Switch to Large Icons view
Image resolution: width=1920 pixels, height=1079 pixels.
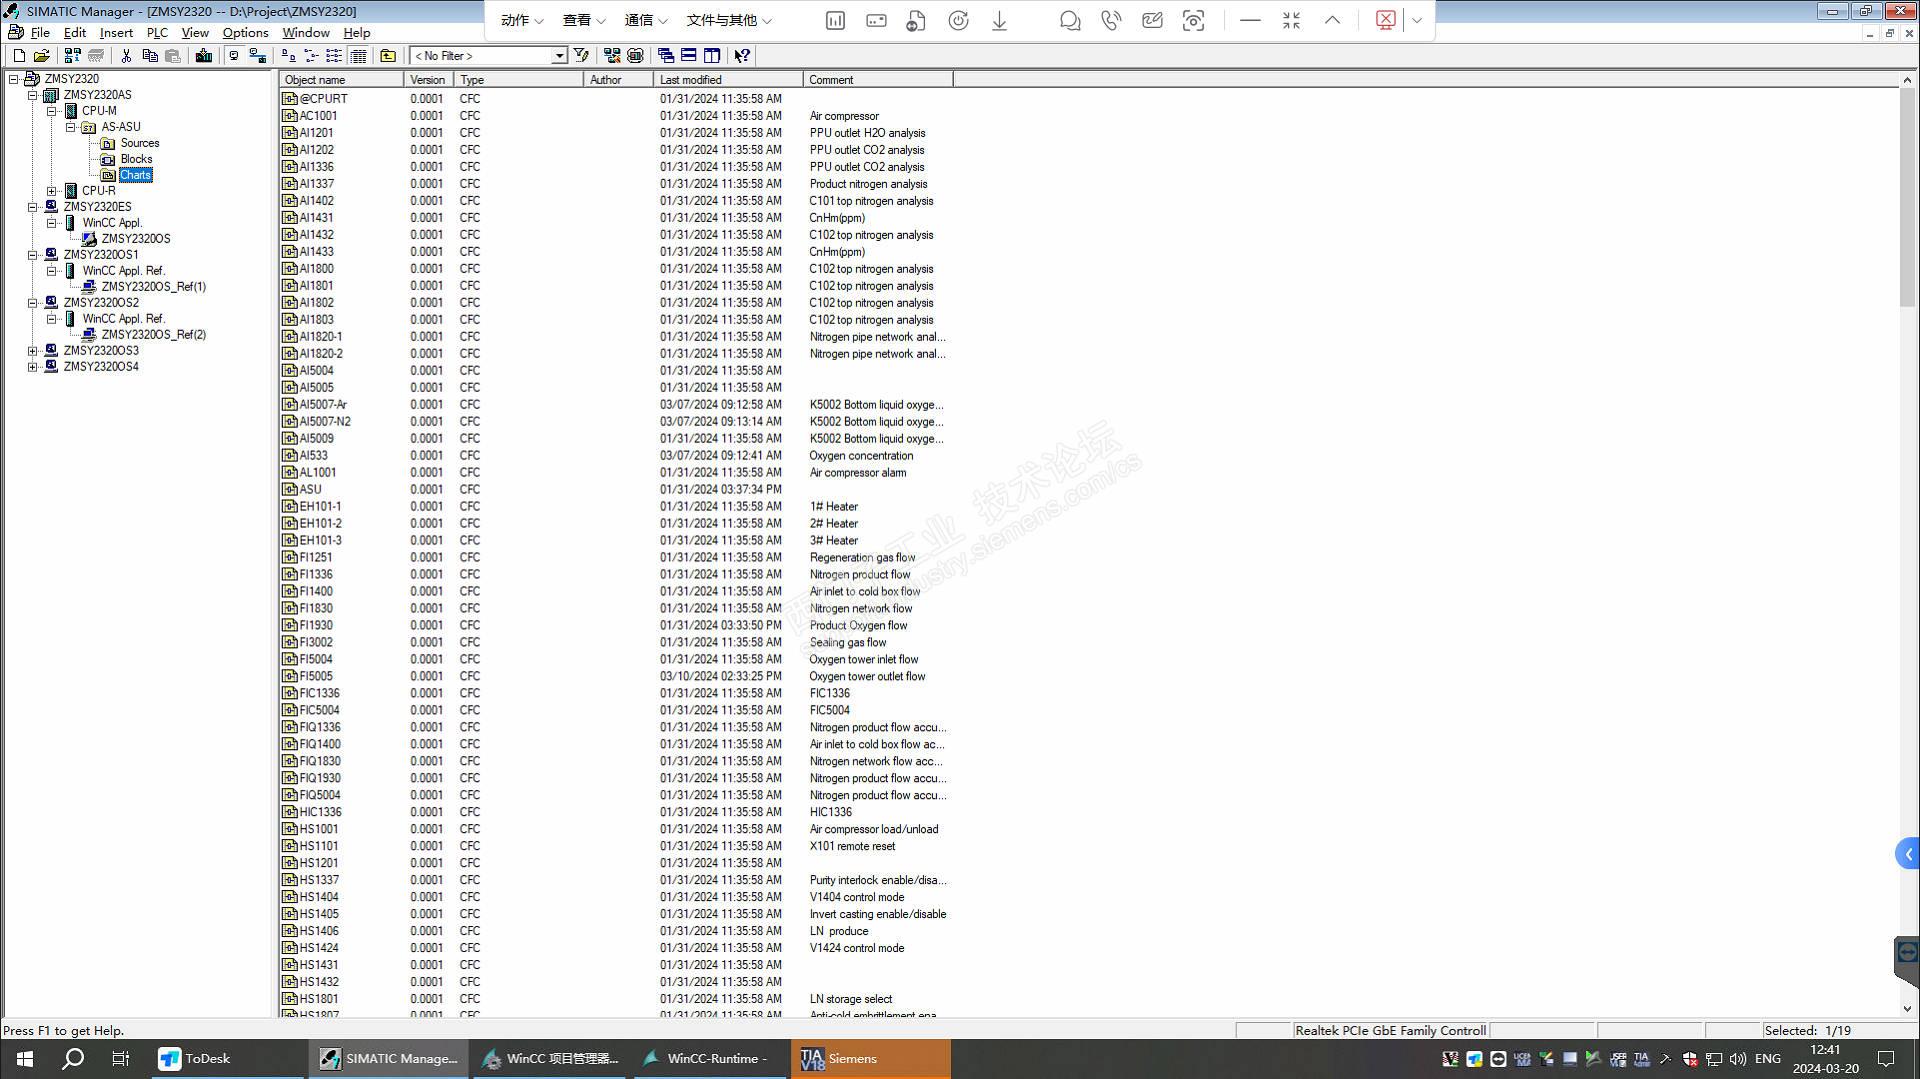pos(288,56)
